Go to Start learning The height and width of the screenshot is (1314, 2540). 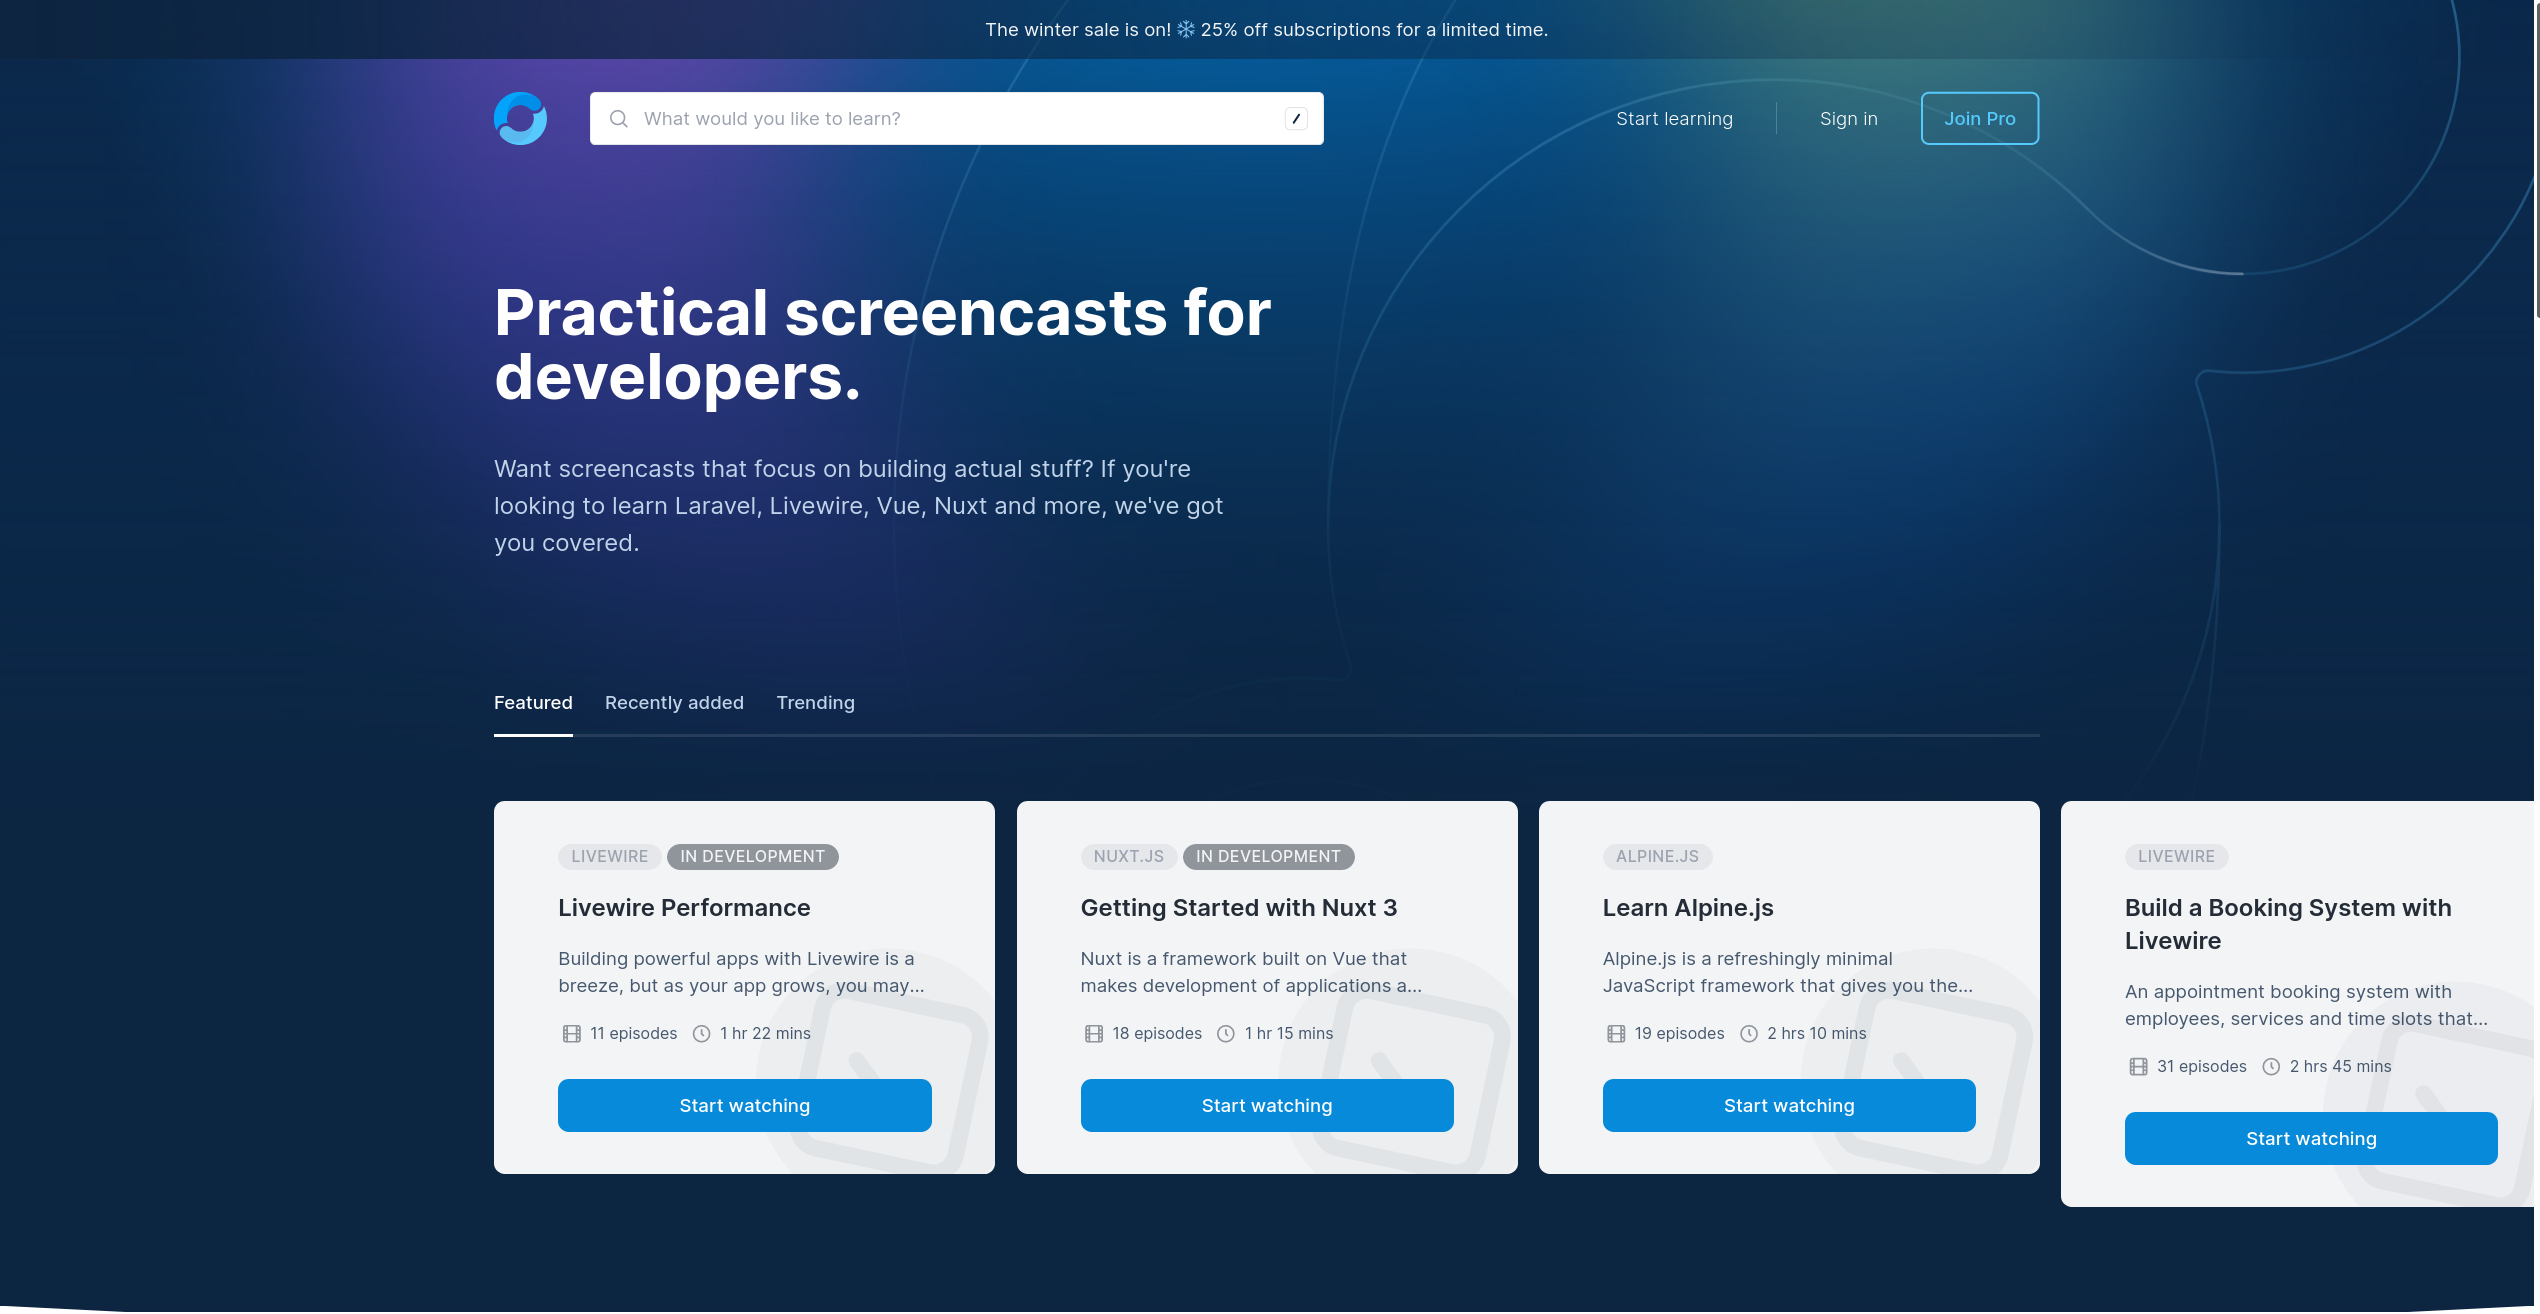[1674, 119]
